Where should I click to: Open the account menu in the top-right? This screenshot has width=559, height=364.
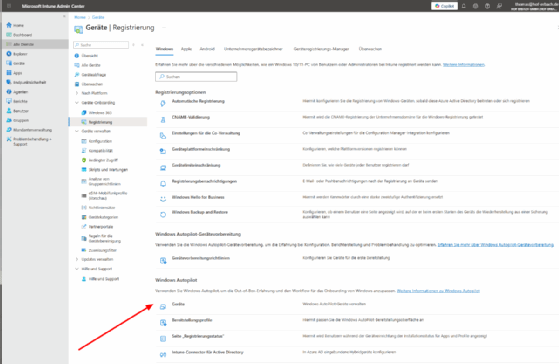point(534,6)
